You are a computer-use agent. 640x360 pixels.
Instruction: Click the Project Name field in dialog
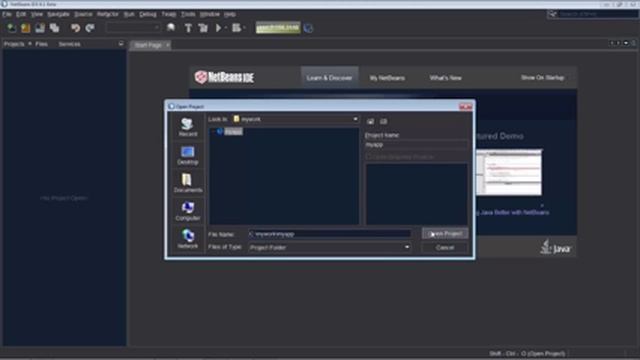click(x=416, y=145)
